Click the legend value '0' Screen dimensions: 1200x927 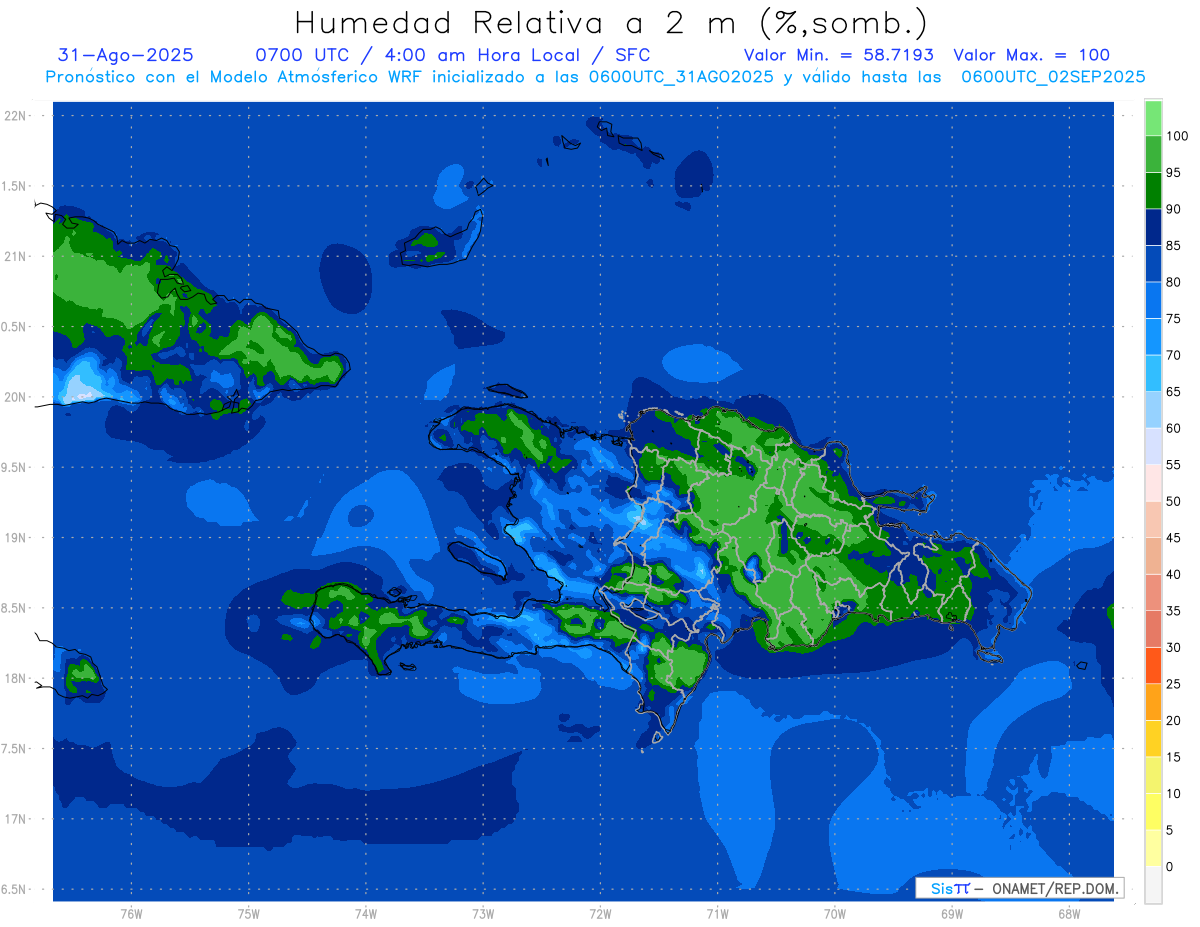pyautogui.click(x=1170, y=866)
